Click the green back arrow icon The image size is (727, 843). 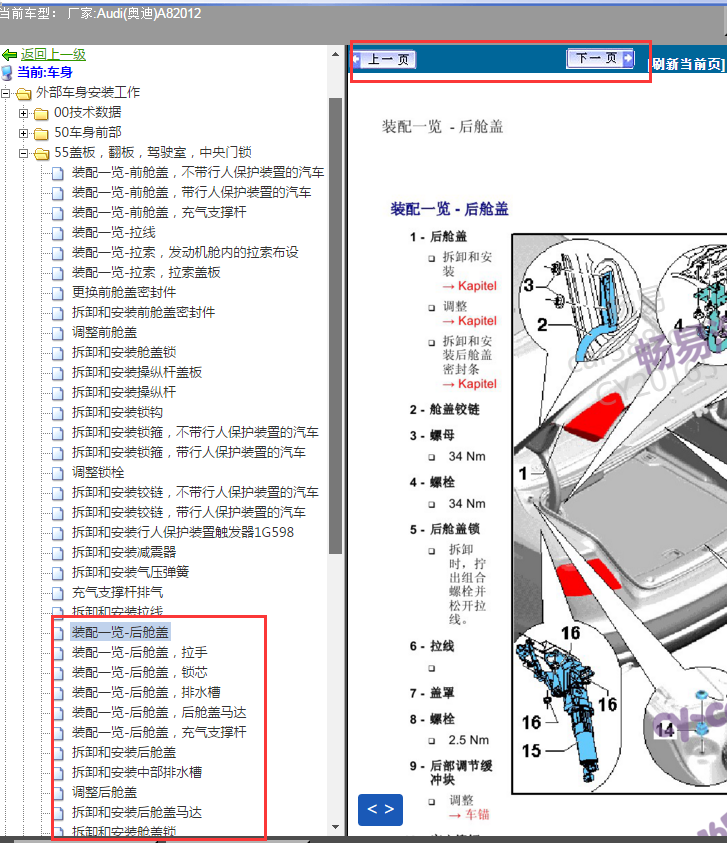[9, 54]
